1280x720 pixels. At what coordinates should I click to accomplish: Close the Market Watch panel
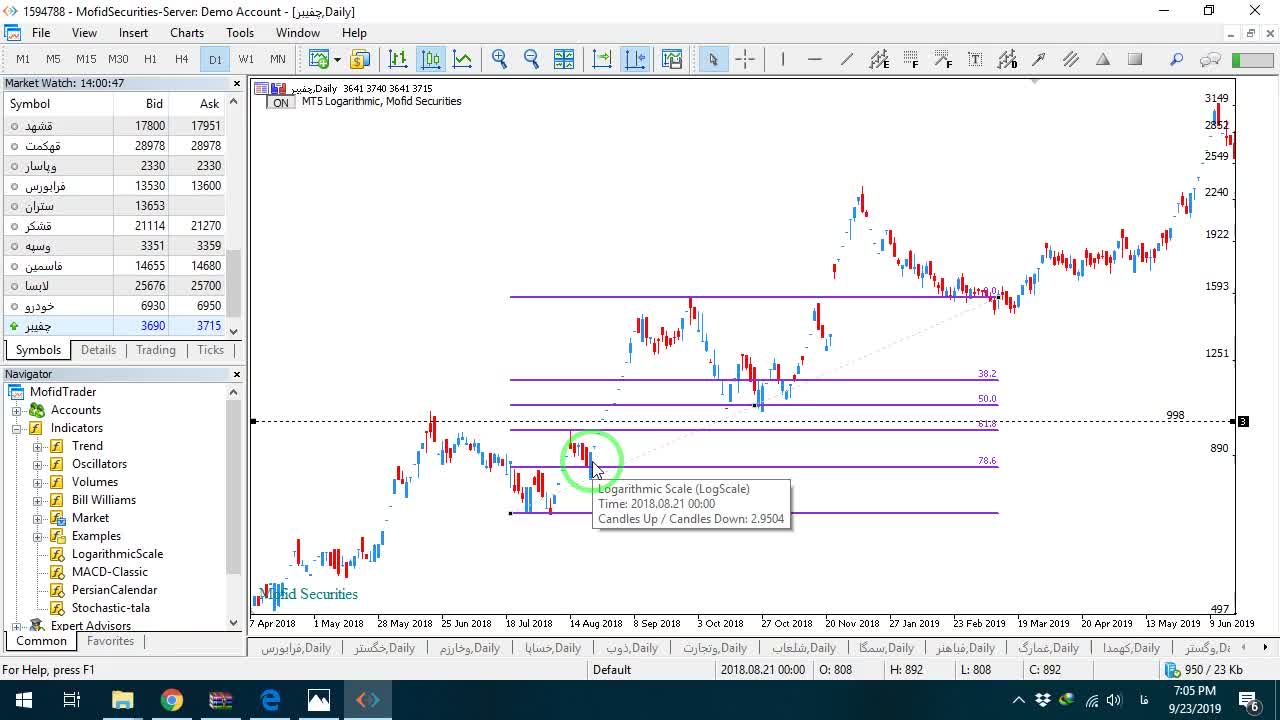[x=237, y=83]
